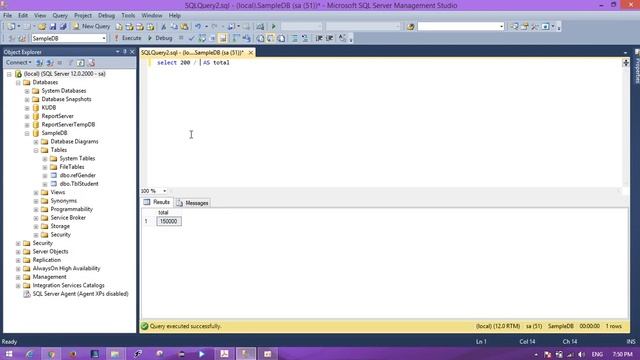640x360 pixels.
Task: Expand the Views folder node
Action: (36, 192)
